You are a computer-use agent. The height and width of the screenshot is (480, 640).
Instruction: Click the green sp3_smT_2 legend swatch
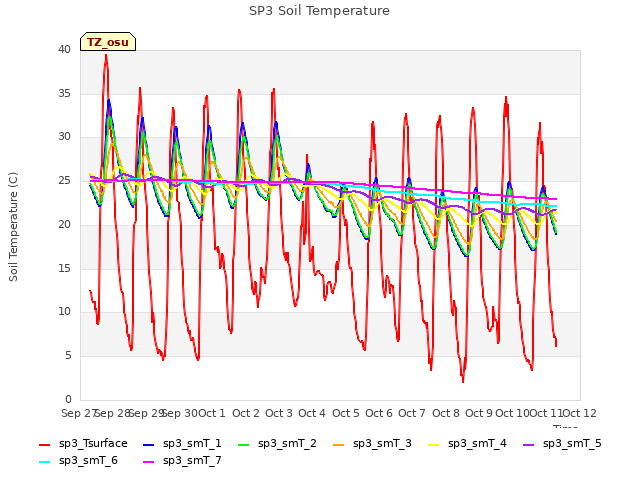243,444
